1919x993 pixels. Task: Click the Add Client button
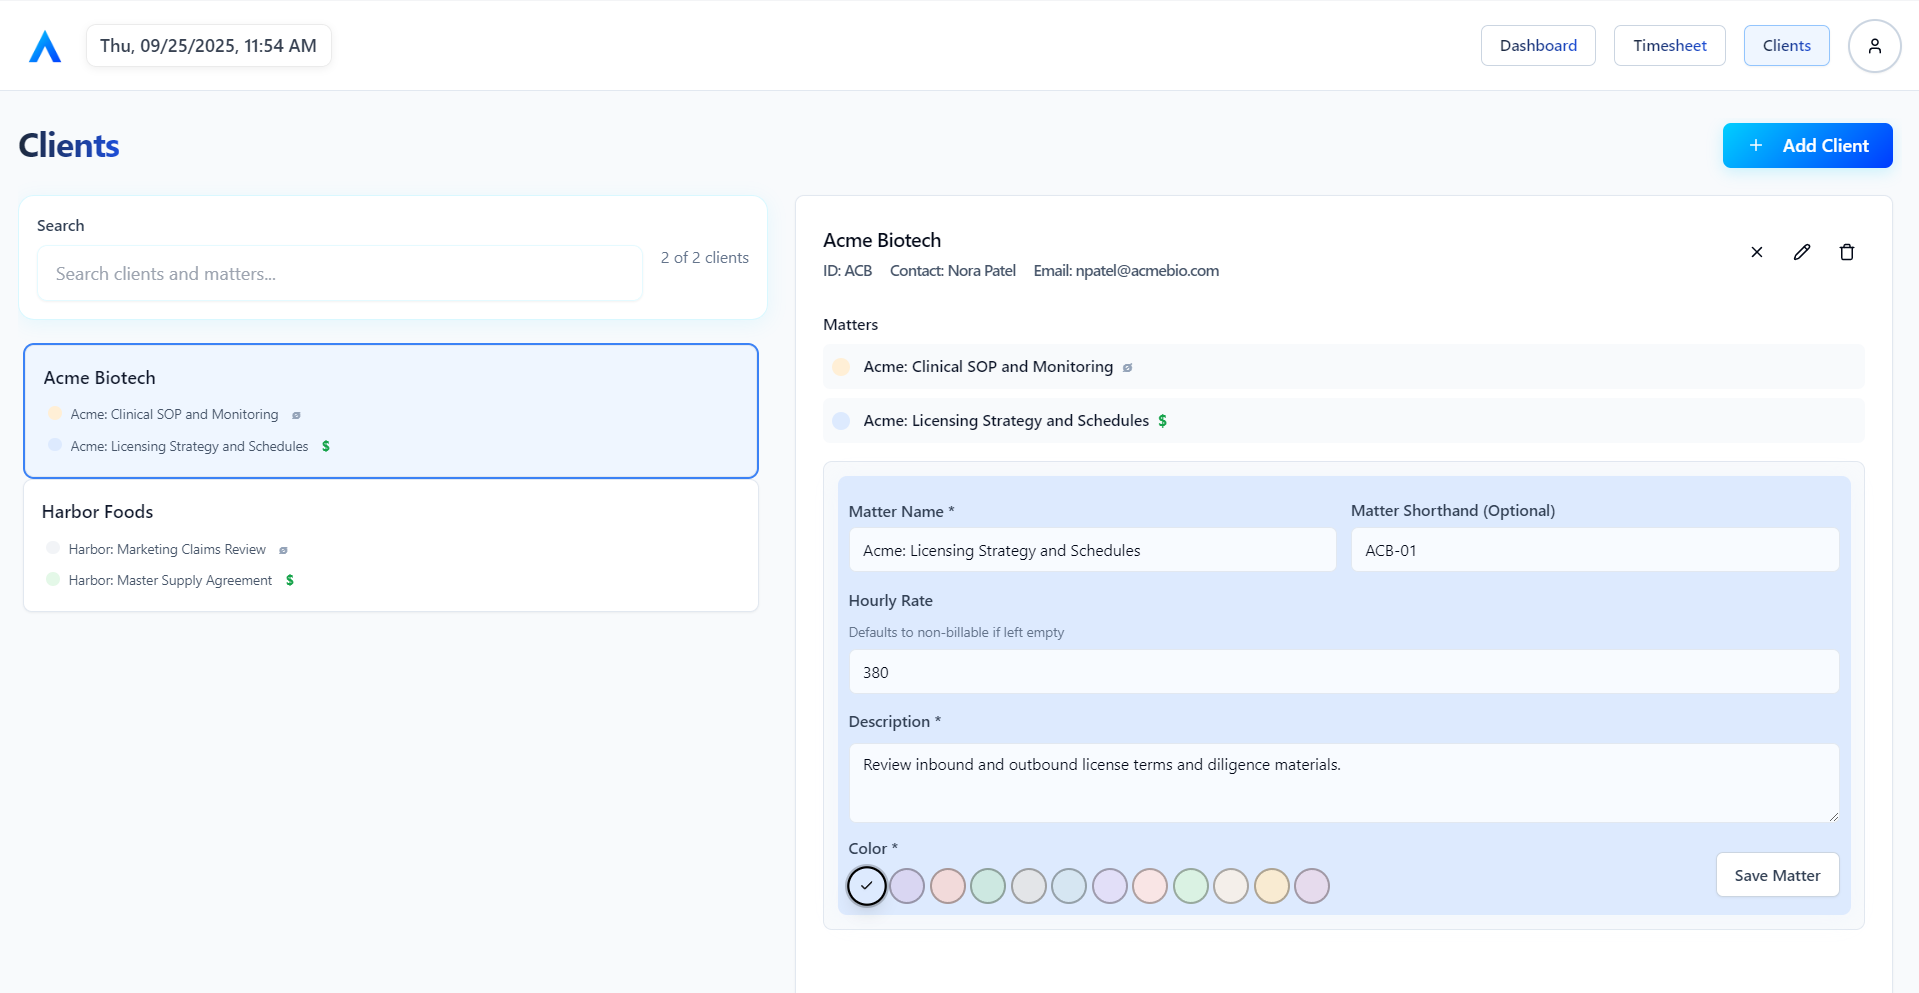point(1807,145)
